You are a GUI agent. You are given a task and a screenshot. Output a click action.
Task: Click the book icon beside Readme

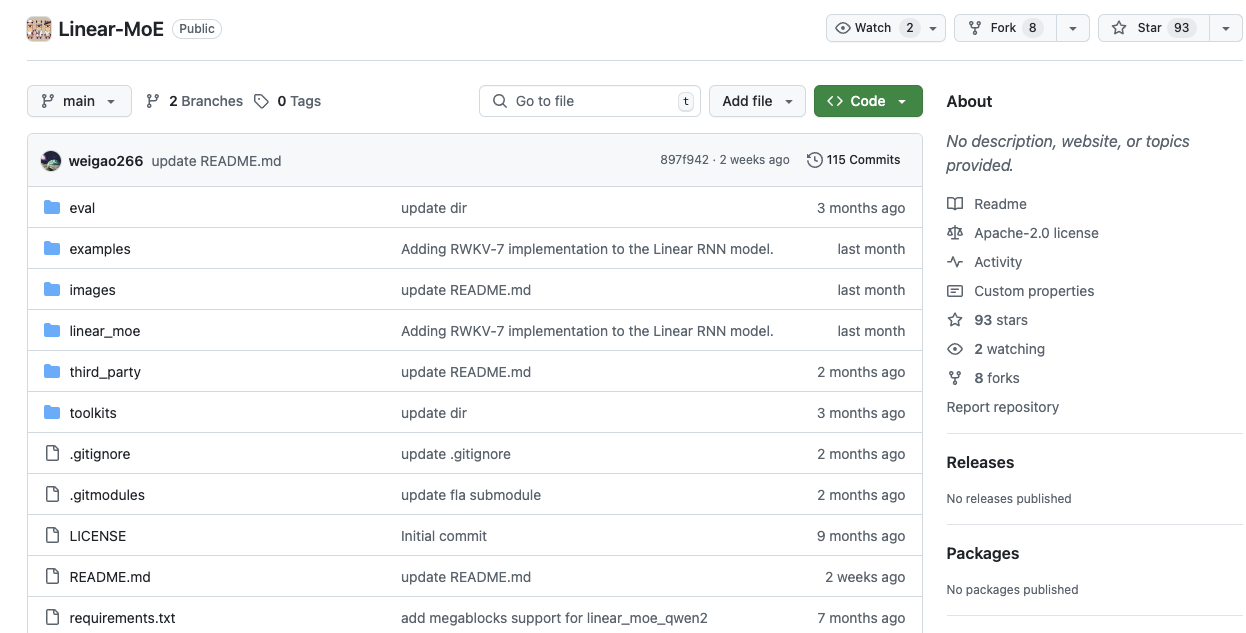point(955,204)
